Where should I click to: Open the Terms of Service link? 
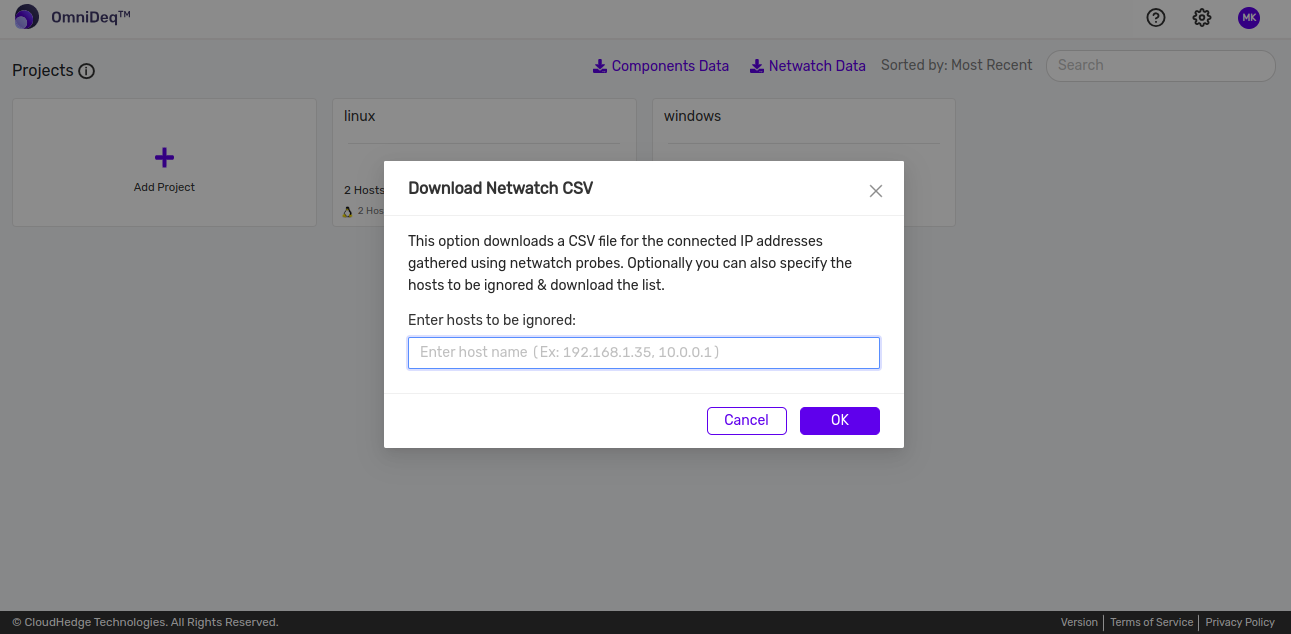pyautogui.click(x=1152, y=622)
